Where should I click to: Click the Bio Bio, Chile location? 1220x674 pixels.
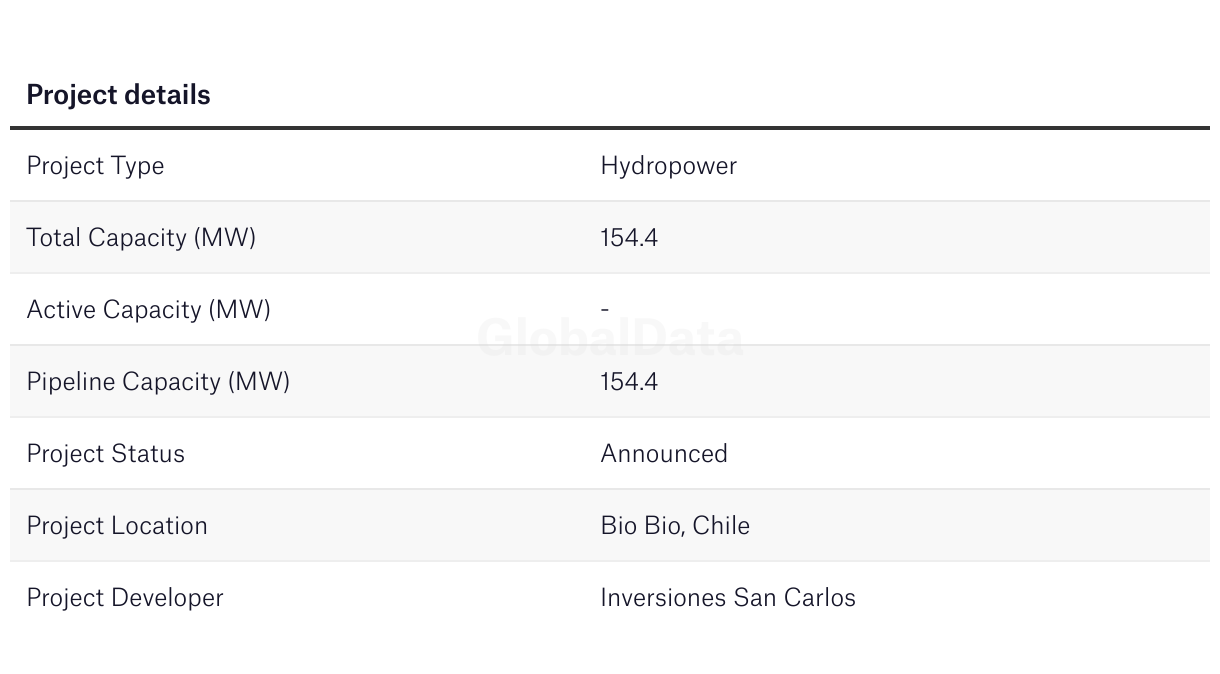675,526
